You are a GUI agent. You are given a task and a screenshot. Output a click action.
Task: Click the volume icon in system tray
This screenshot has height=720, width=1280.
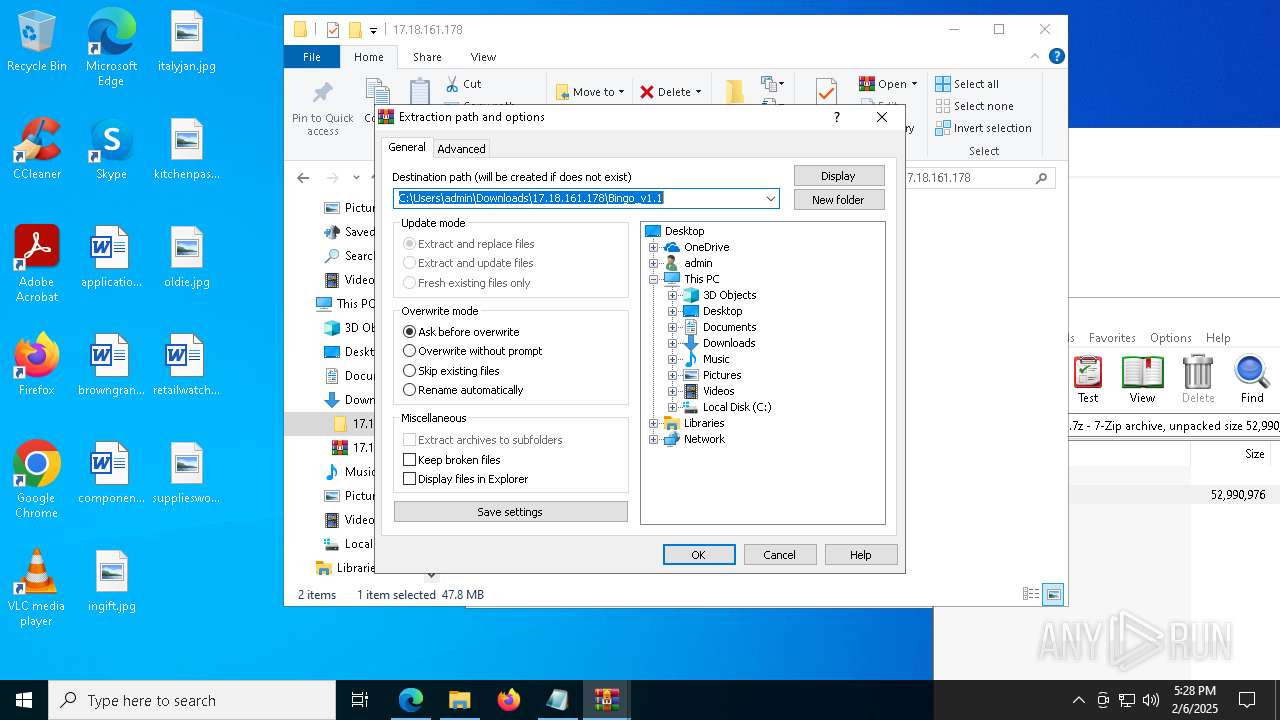tap(1151, 700)
